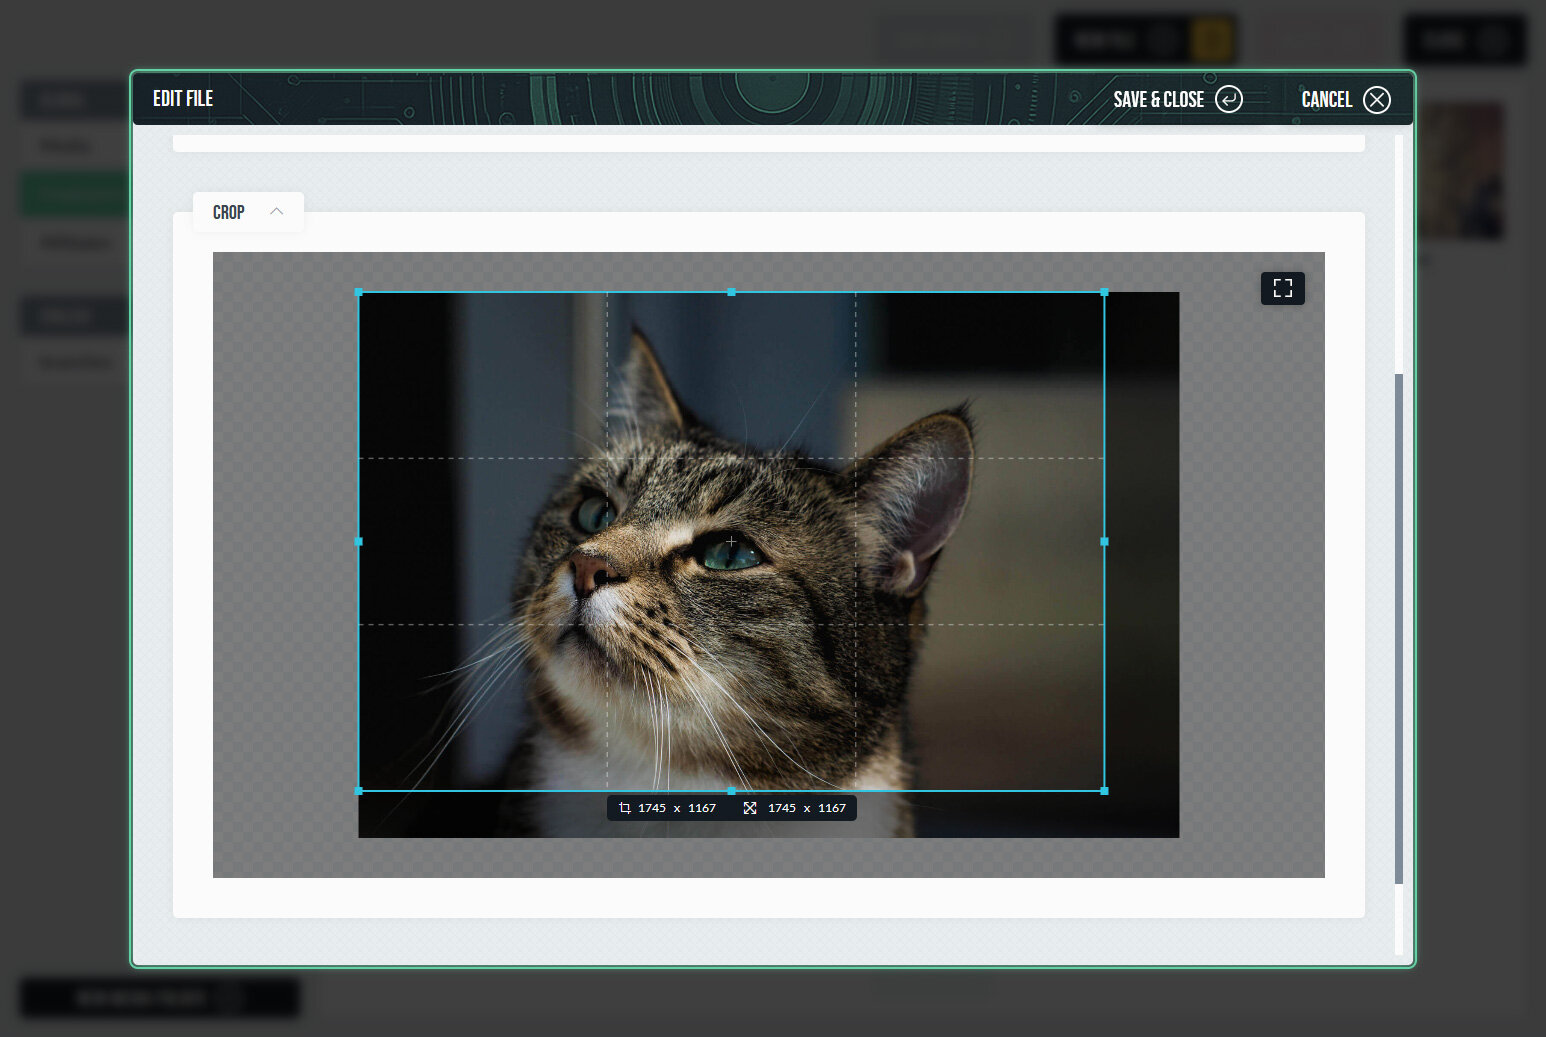Click the crosshair at crop center
The width and height of the screenshot is (1546, 1037).
click(x=731, y=541)
